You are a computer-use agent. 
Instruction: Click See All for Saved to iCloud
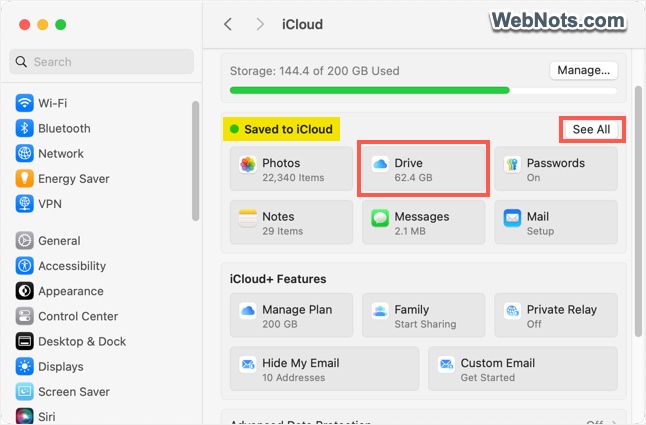591,129
